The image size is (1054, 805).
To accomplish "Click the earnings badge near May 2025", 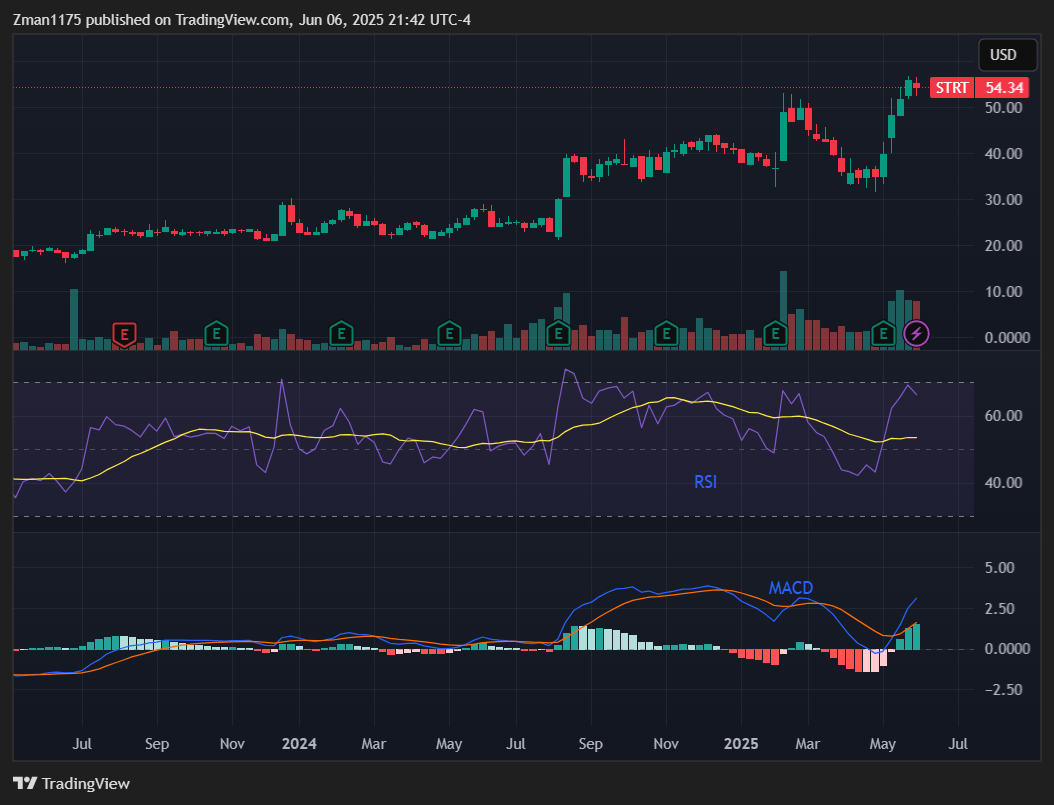I will coord(882,335).
